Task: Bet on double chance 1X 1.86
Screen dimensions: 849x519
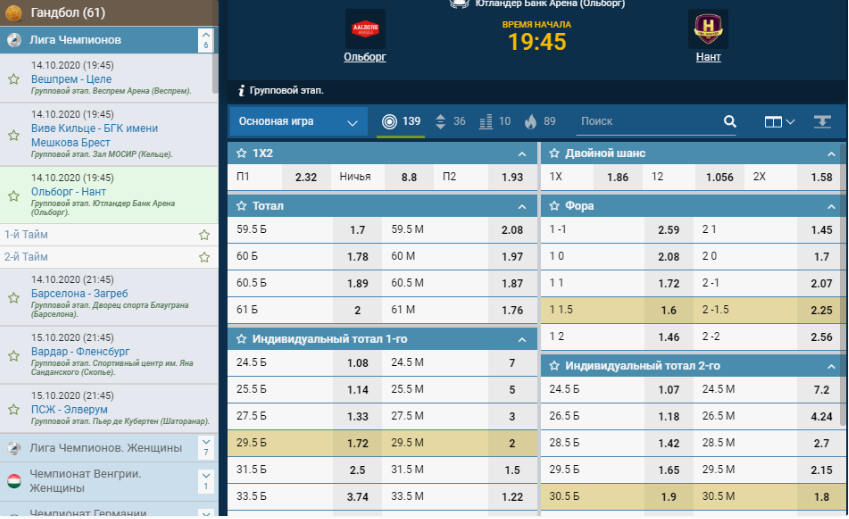Action: click(617, 177)
